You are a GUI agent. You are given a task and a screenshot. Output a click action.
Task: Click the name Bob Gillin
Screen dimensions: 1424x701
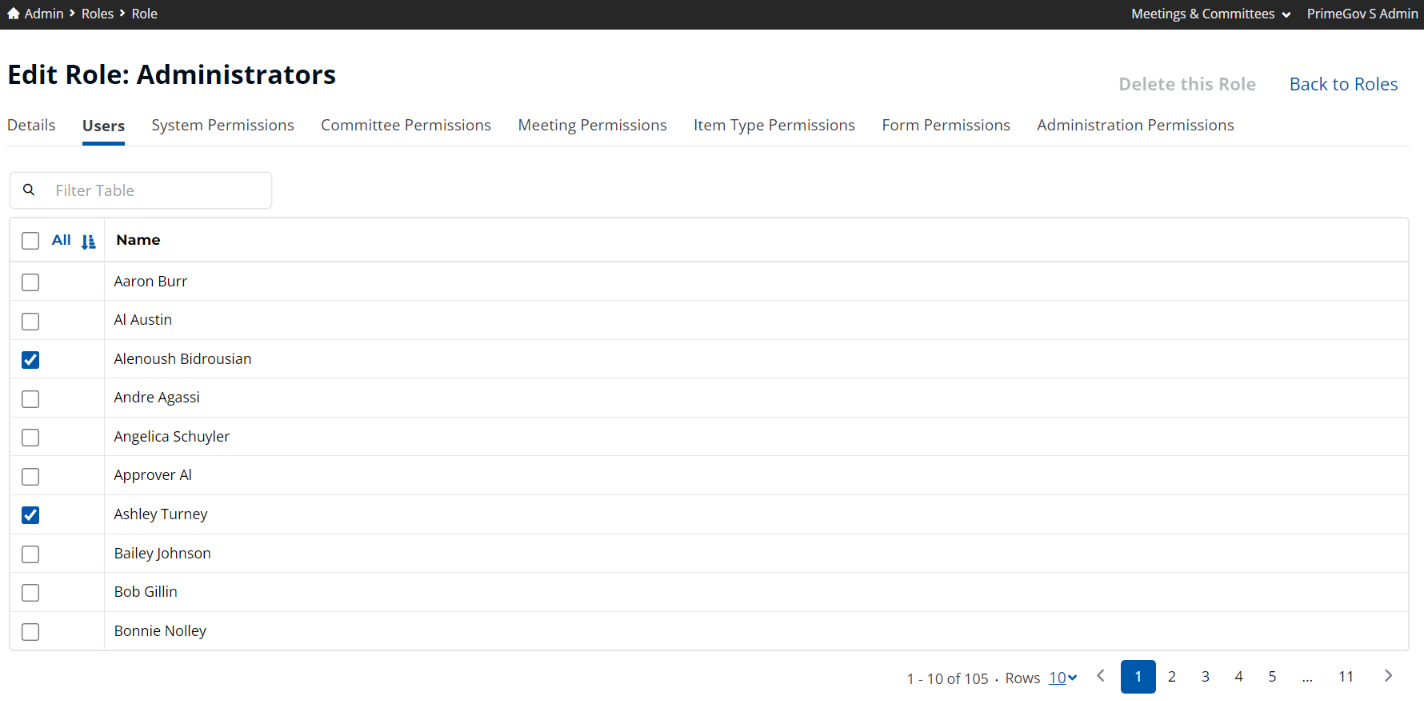tap(145, 592)
